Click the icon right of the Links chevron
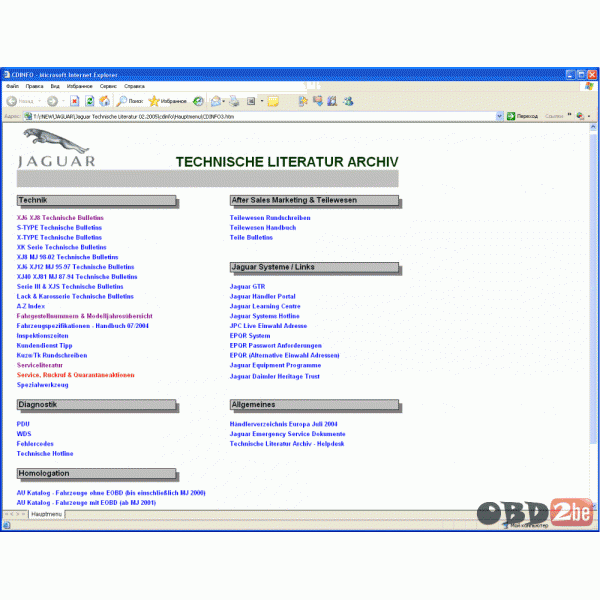 coord(580,116)
